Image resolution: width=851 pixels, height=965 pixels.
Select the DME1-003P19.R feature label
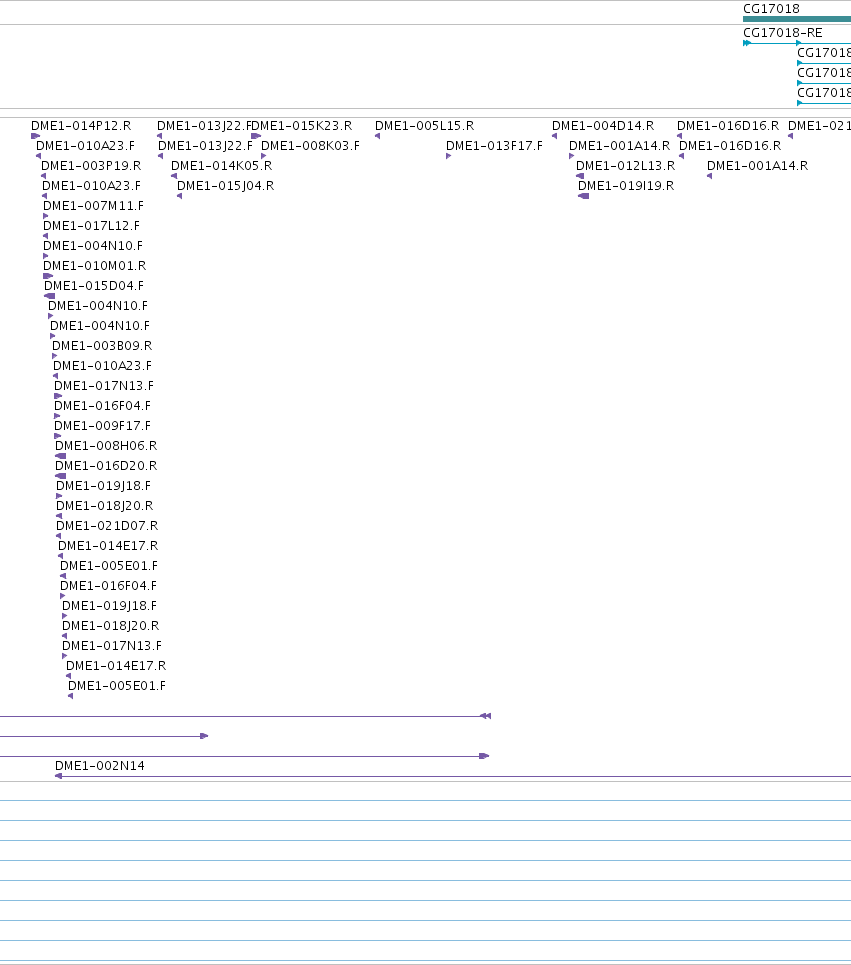(x=91, y=166)
